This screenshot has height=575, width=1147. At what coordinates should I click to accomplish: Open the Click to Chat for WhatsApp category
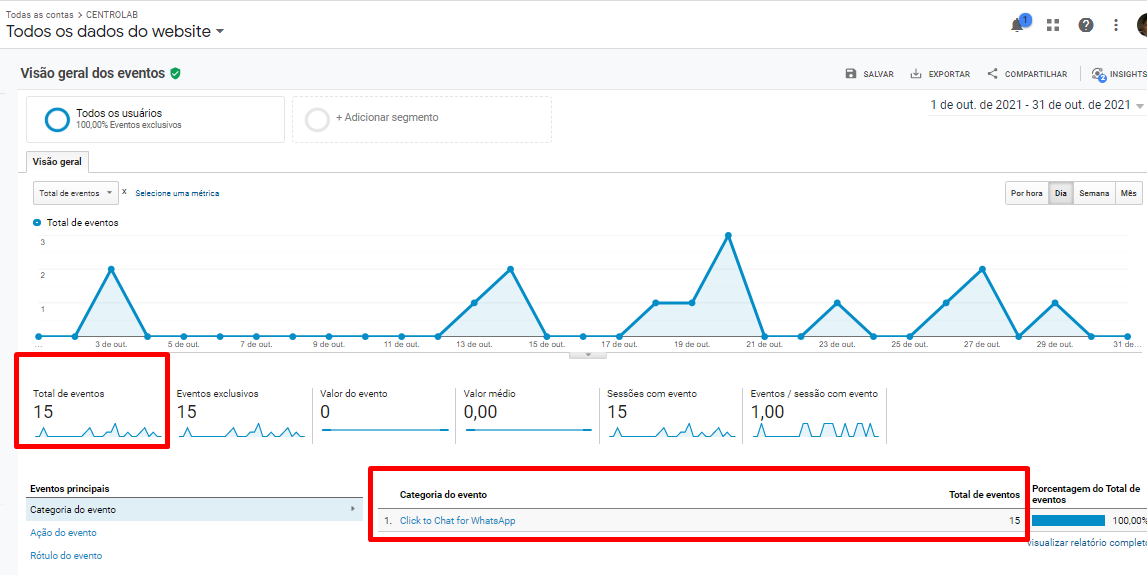tap(457, 520)
